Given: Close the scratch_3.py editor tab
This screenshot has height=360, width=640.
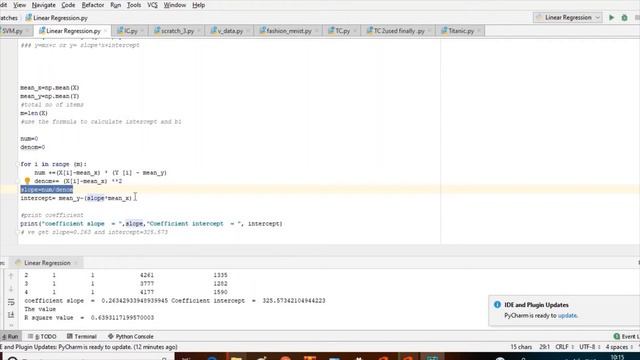Looking at the screenshot, I should pyautogui.click(x=199, y=31).
